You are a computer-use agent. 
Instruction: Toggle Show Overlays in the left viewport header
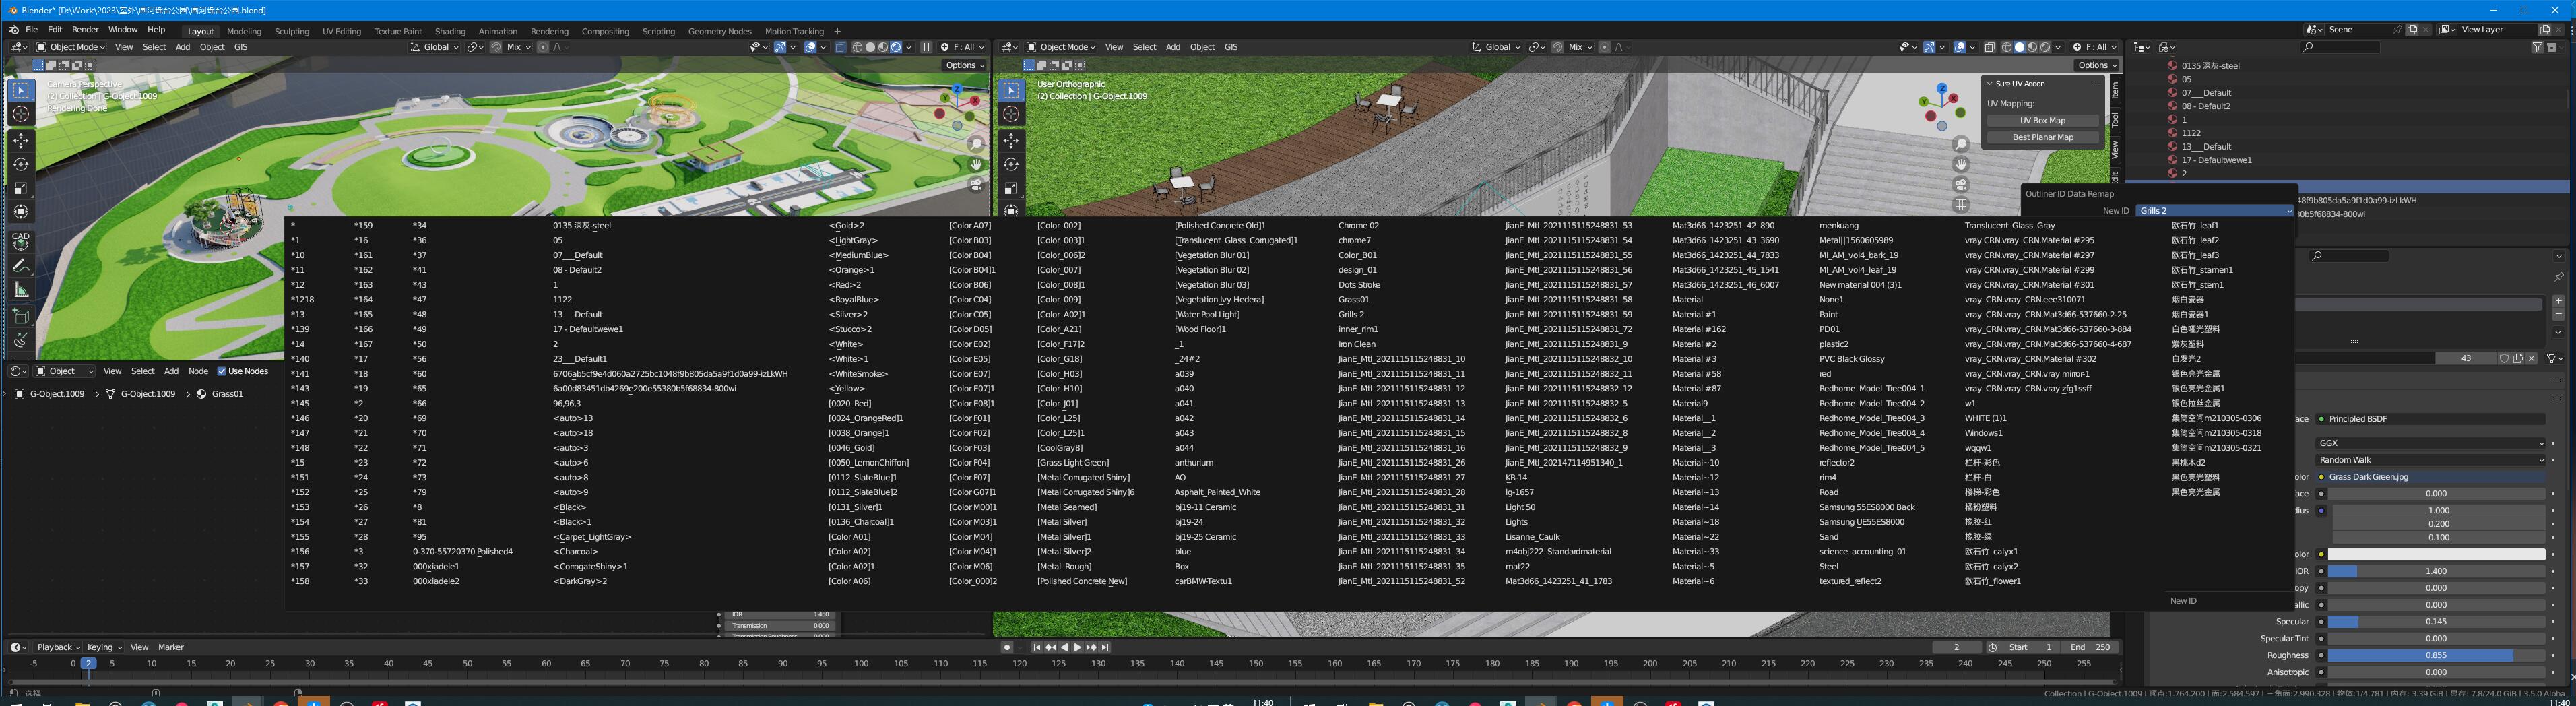(x=811, y=47)
